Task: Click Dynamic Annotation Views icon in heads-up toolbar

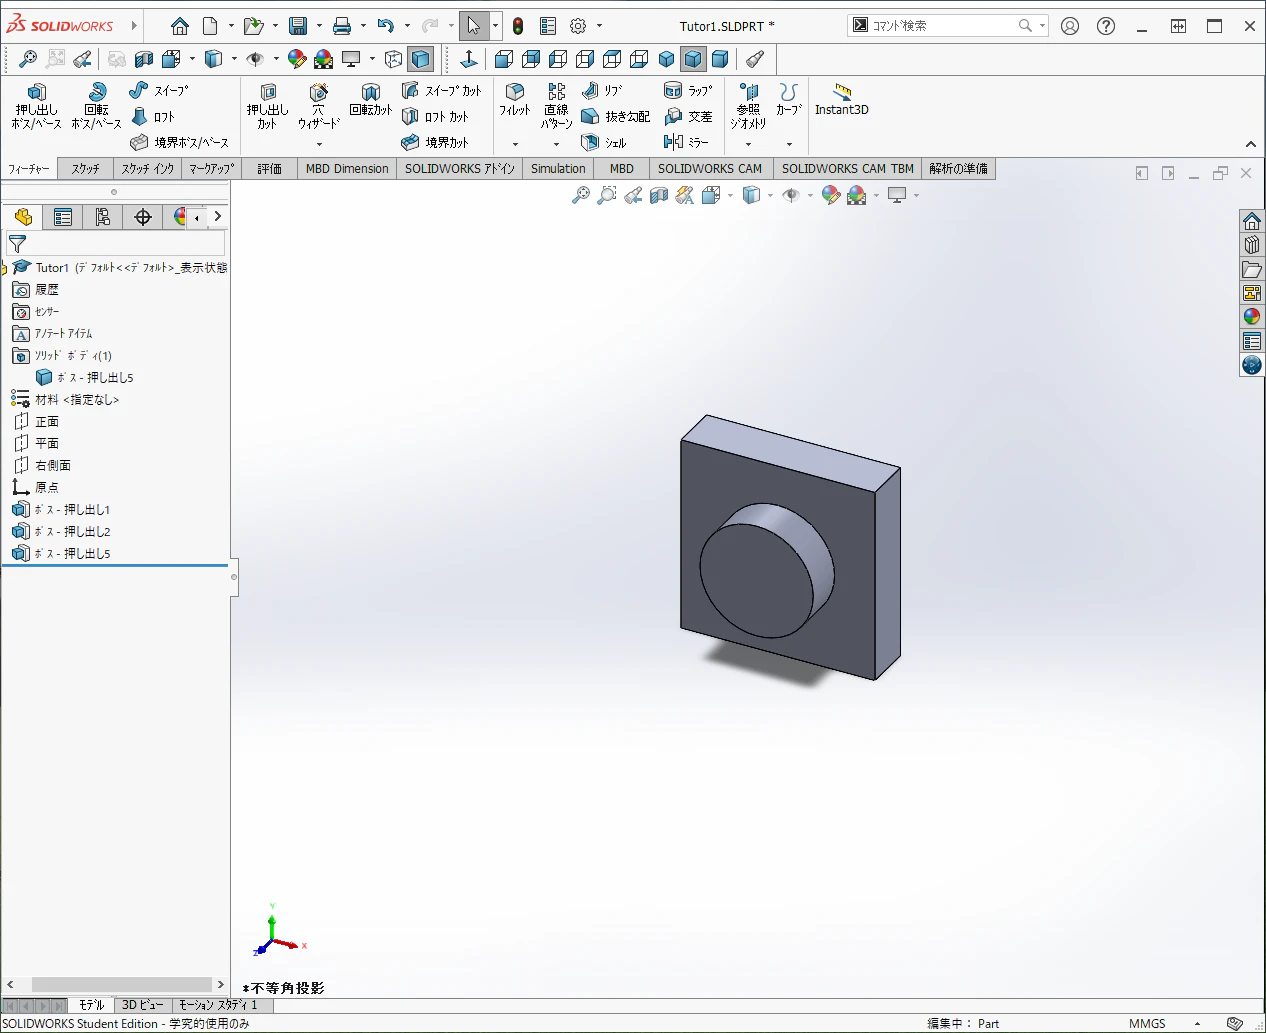Action: 684,195
